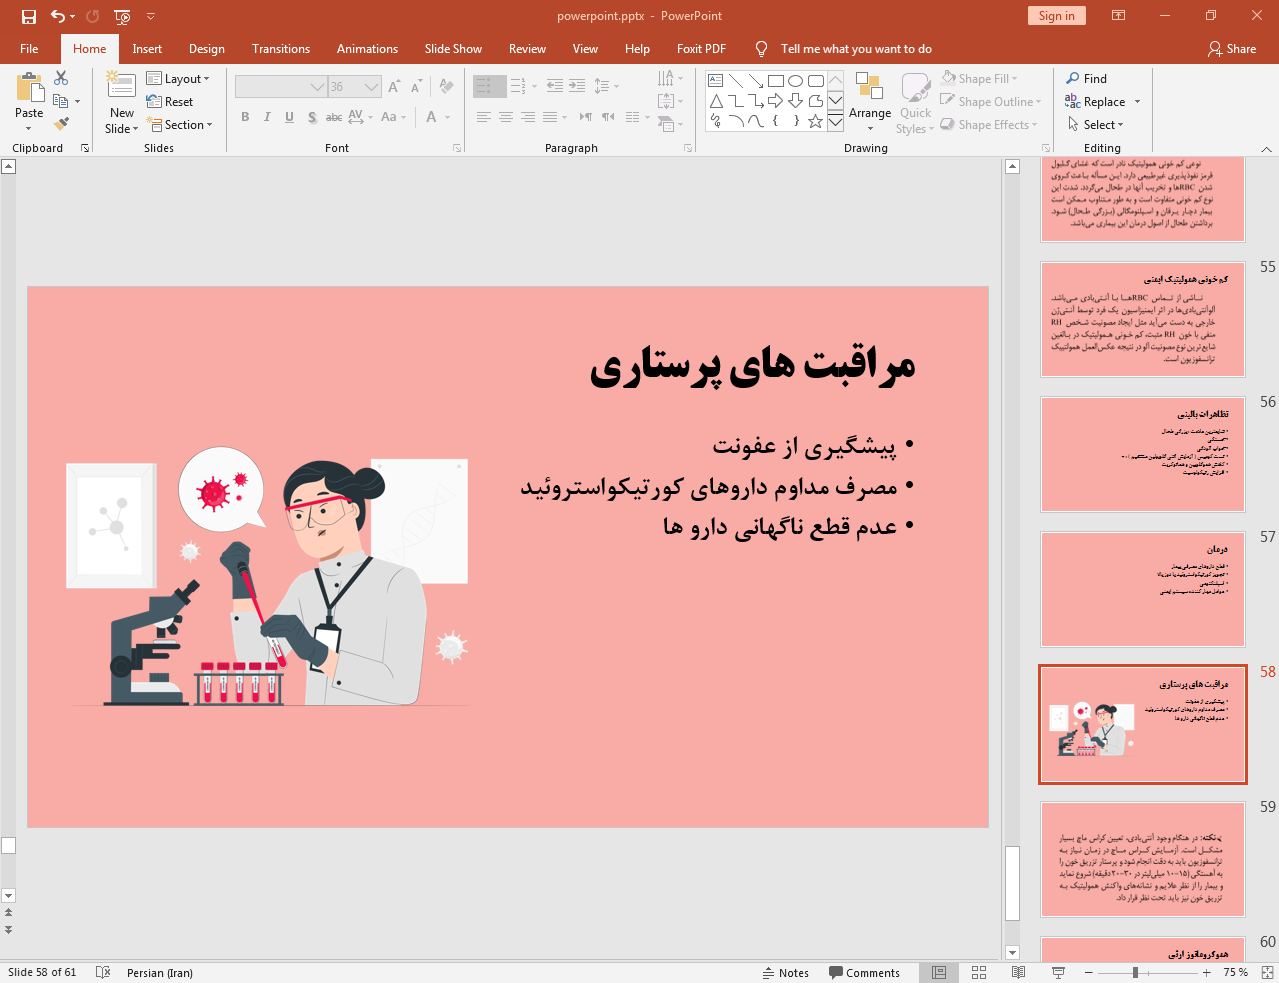The image size is (1279, 983).
Task: Open Quick Styles gallery
Action: pyautogui.click(x=915, y=103)
